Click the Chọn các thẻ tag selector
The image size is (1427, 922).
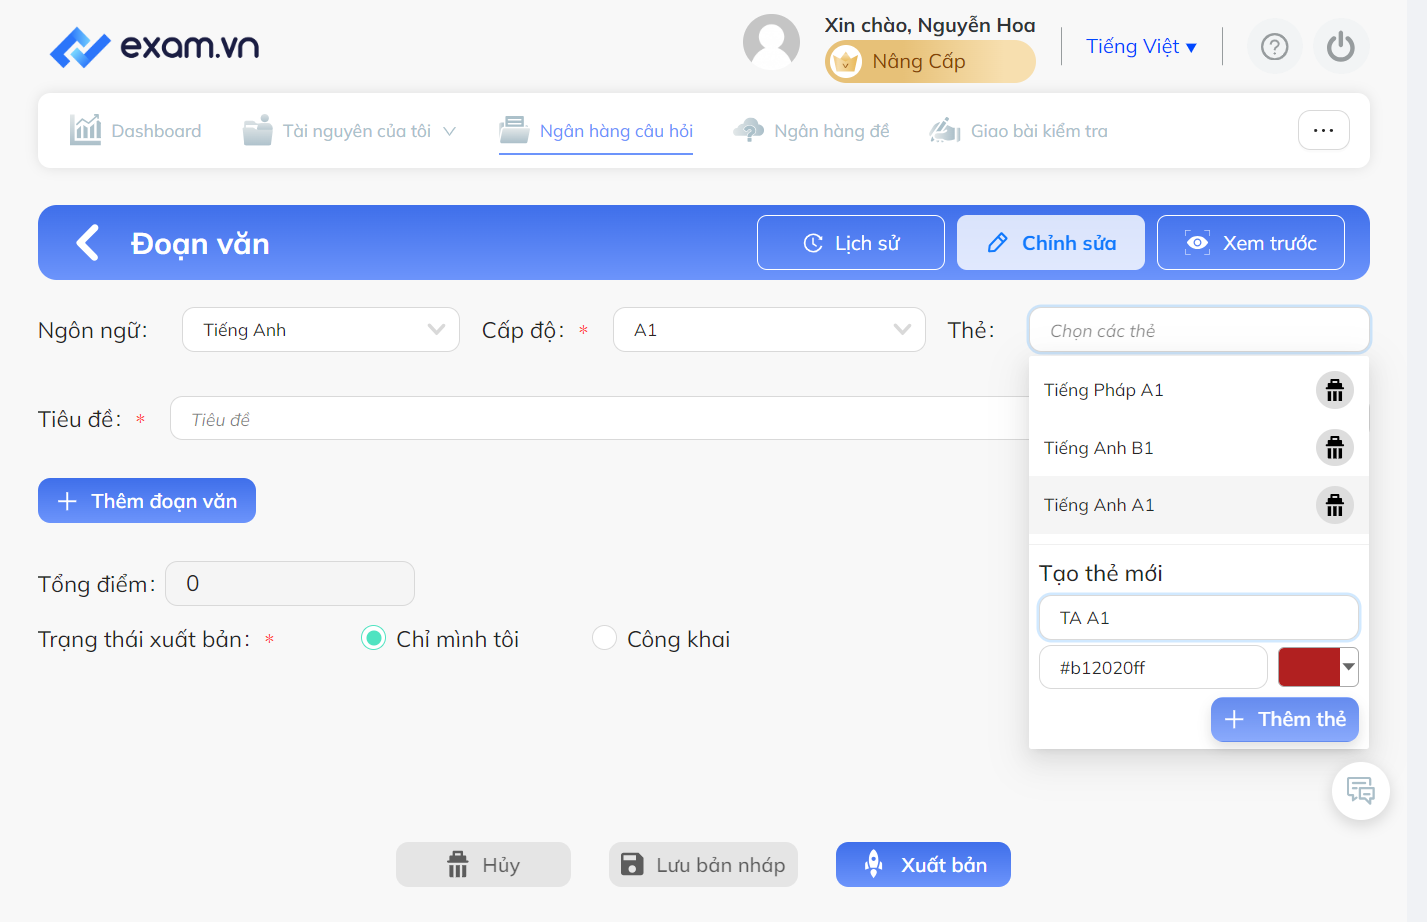pos(1198,330)
